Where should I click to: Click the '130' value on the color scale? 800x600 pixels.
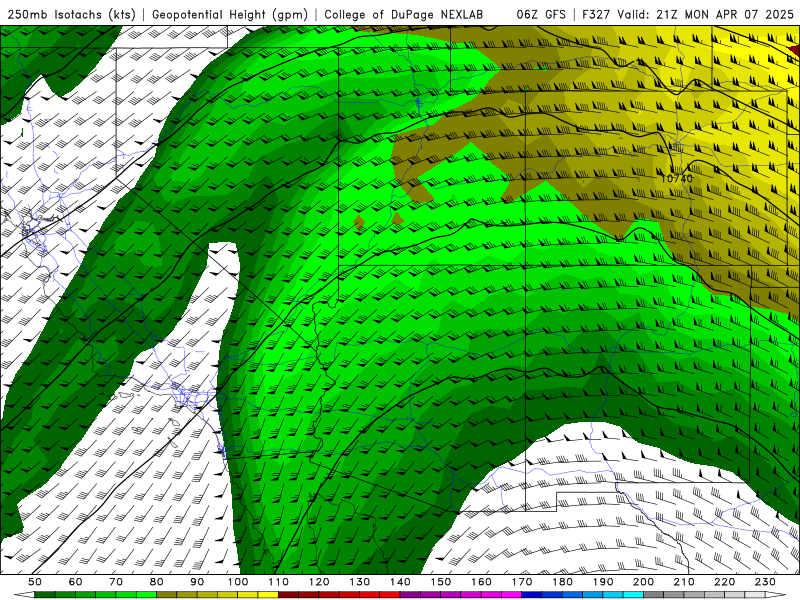click(x=360, y=582)
